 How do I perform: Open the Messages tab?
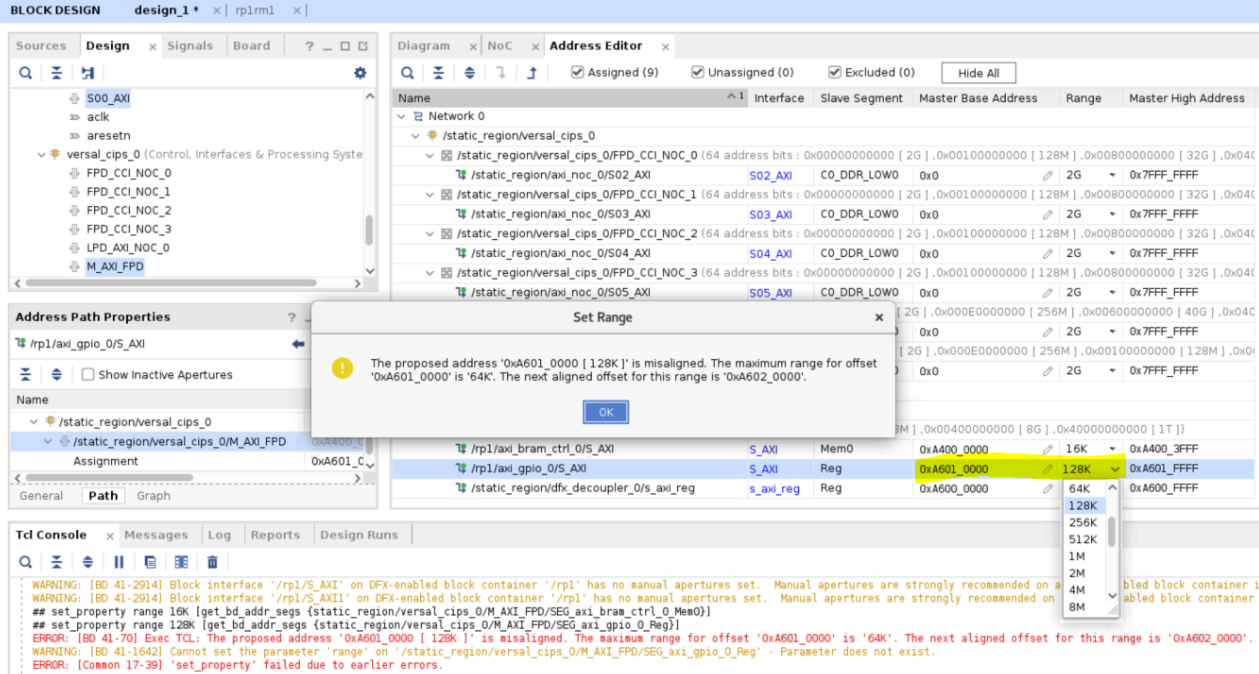pos(155,535)
